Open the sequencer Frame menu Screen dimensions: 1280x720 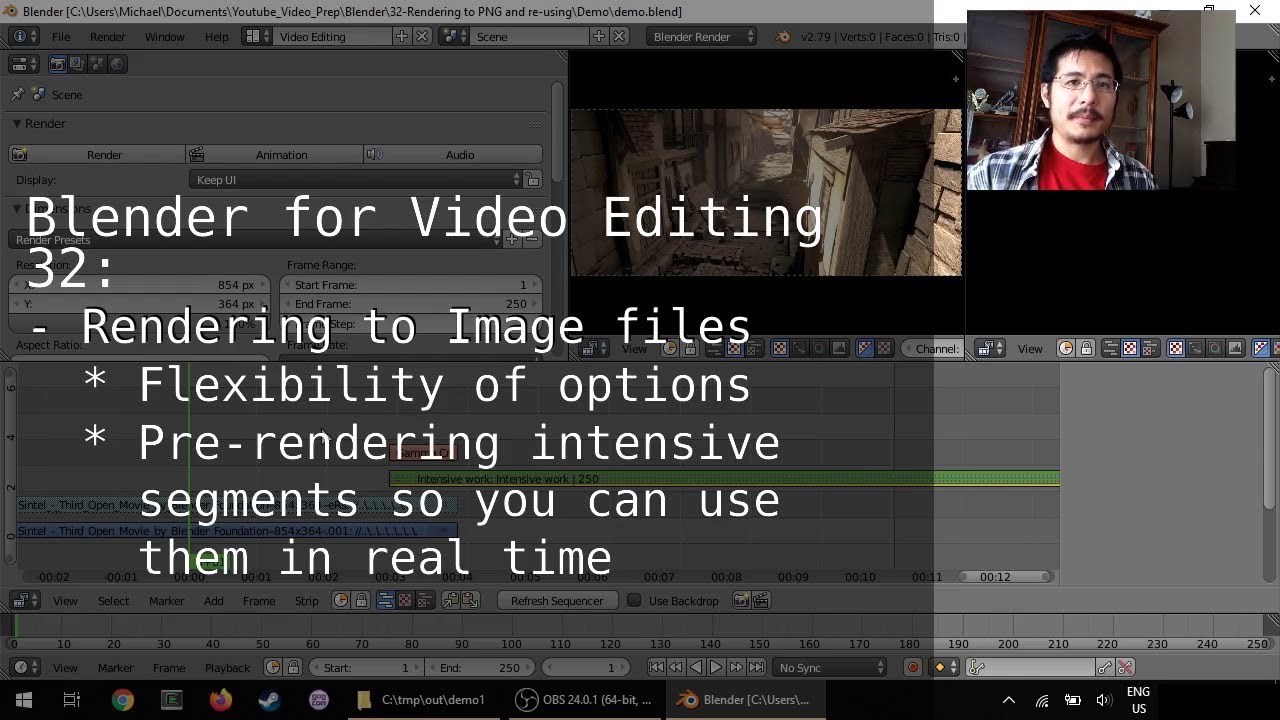258,601
